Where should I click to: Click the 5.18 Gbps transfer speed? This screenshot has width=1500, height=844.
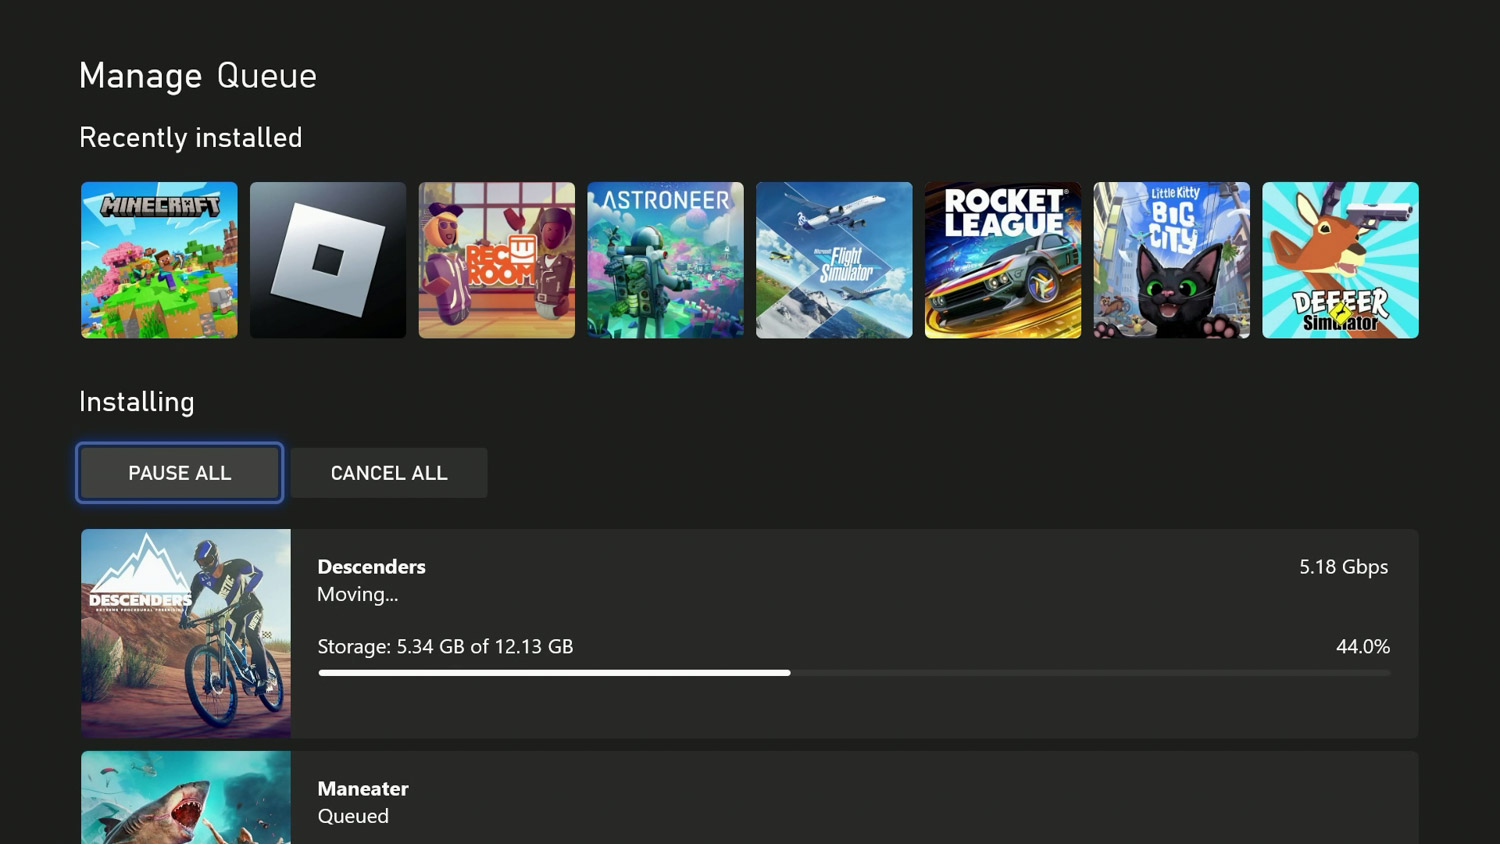1343,567
